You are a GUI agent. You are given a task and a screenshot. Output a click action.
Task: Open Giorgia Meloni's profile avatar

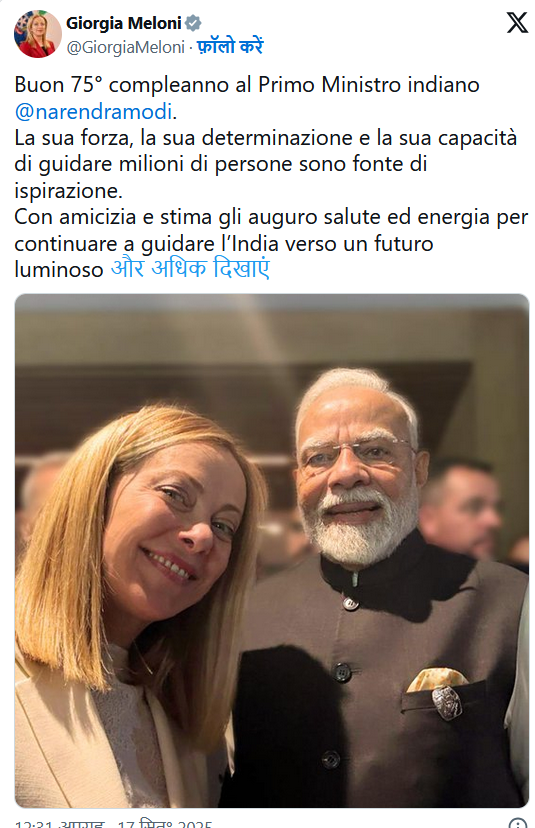click(37, 34)
